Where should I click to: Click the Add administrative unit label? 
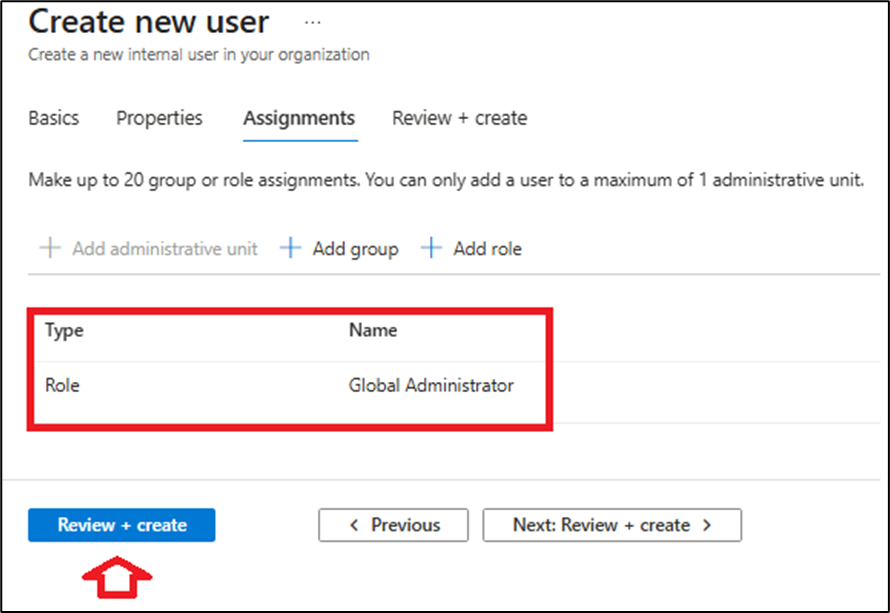point(164,249)
